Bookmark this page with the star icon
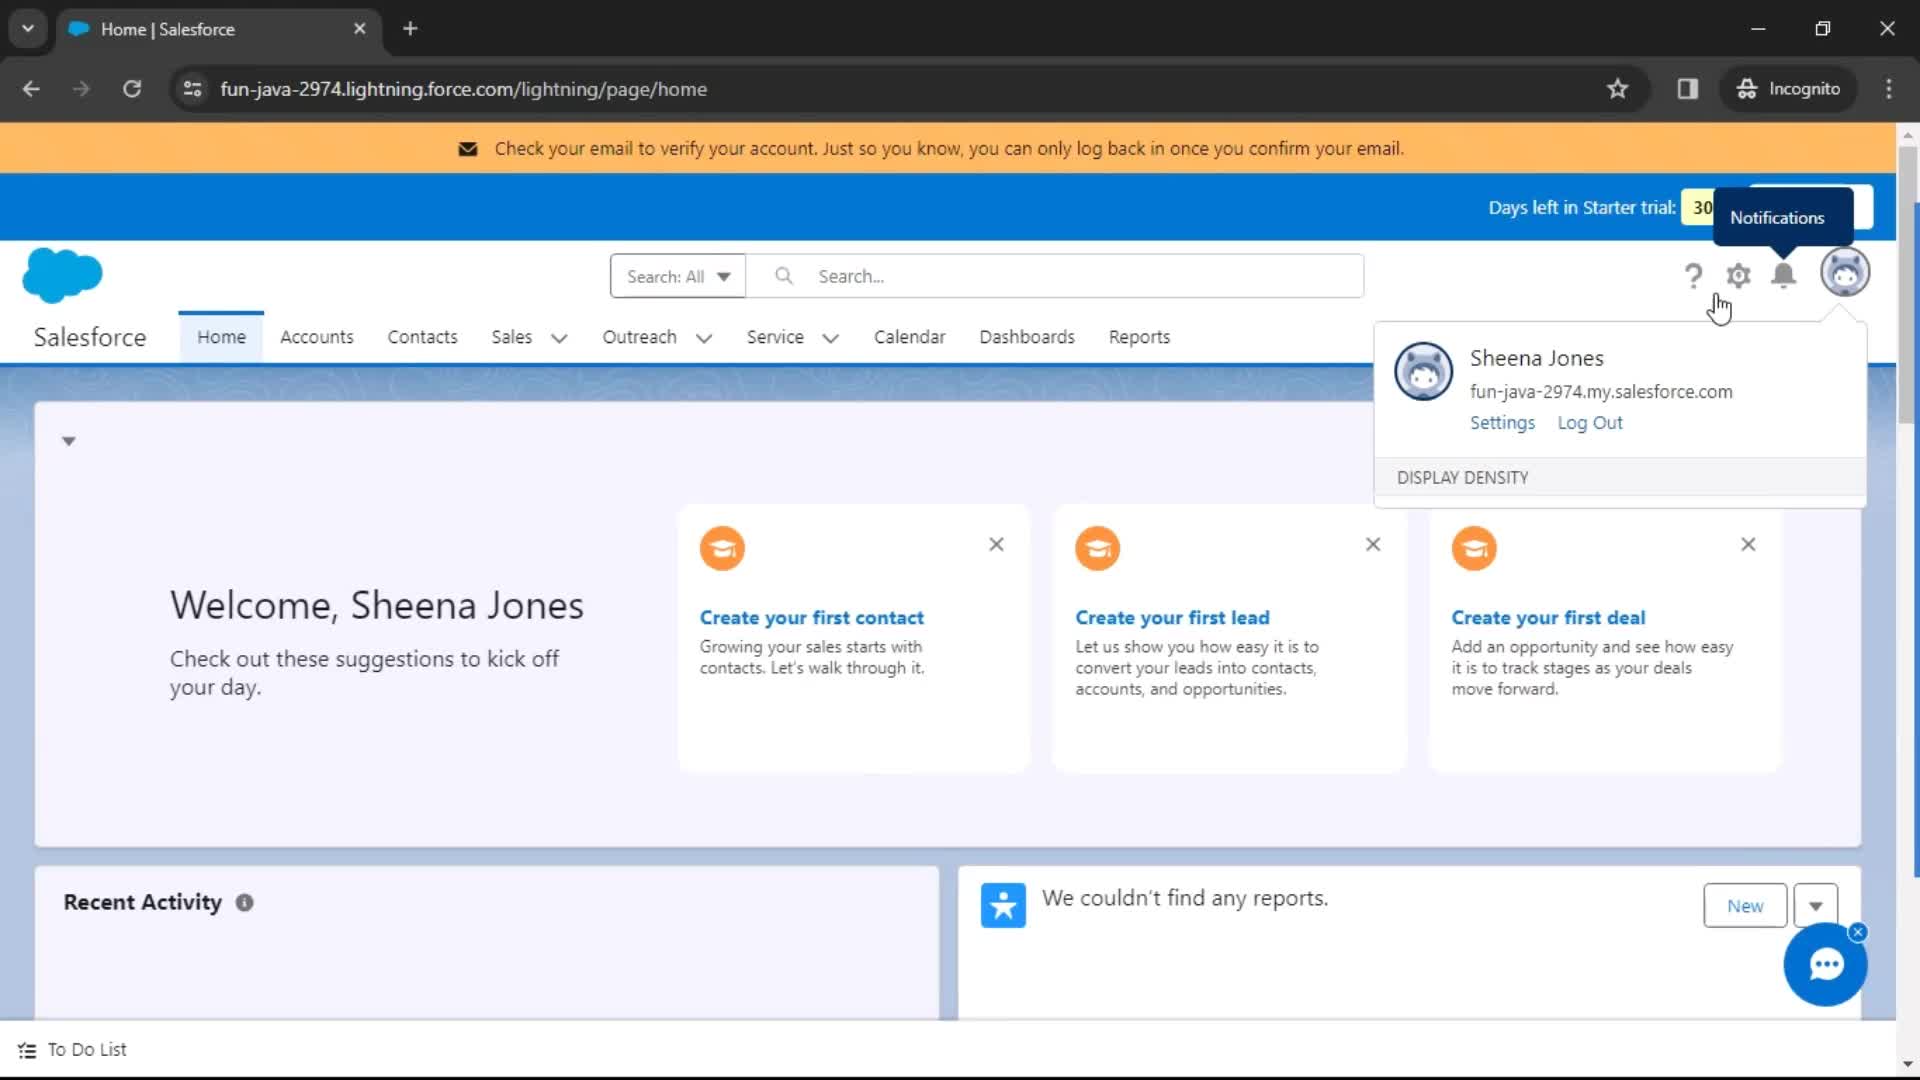1920x1080 pixels. pos(1617,89)
